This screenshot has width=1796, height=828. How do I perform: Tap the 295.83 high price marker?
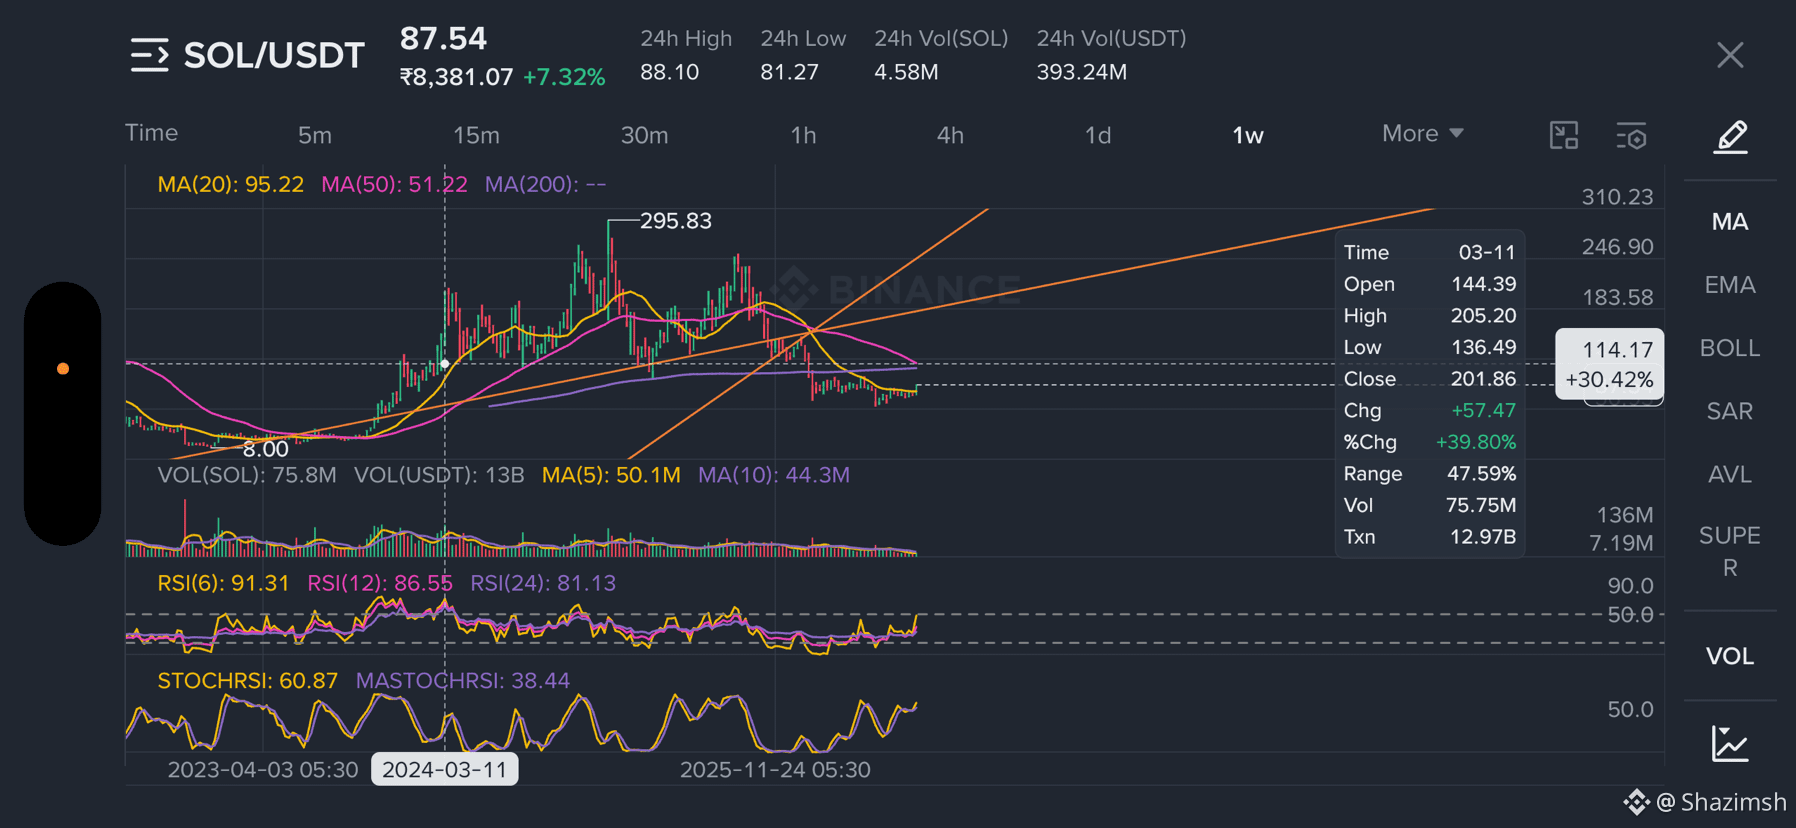click(676, 221)
